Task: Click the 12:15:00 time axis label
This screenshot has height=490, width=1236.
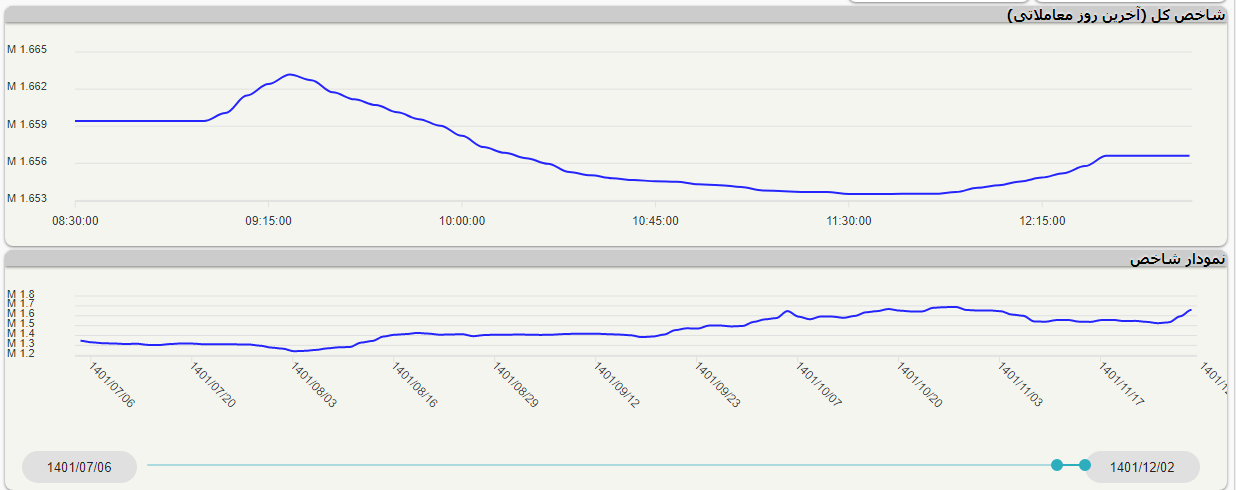Action: 1040,221
